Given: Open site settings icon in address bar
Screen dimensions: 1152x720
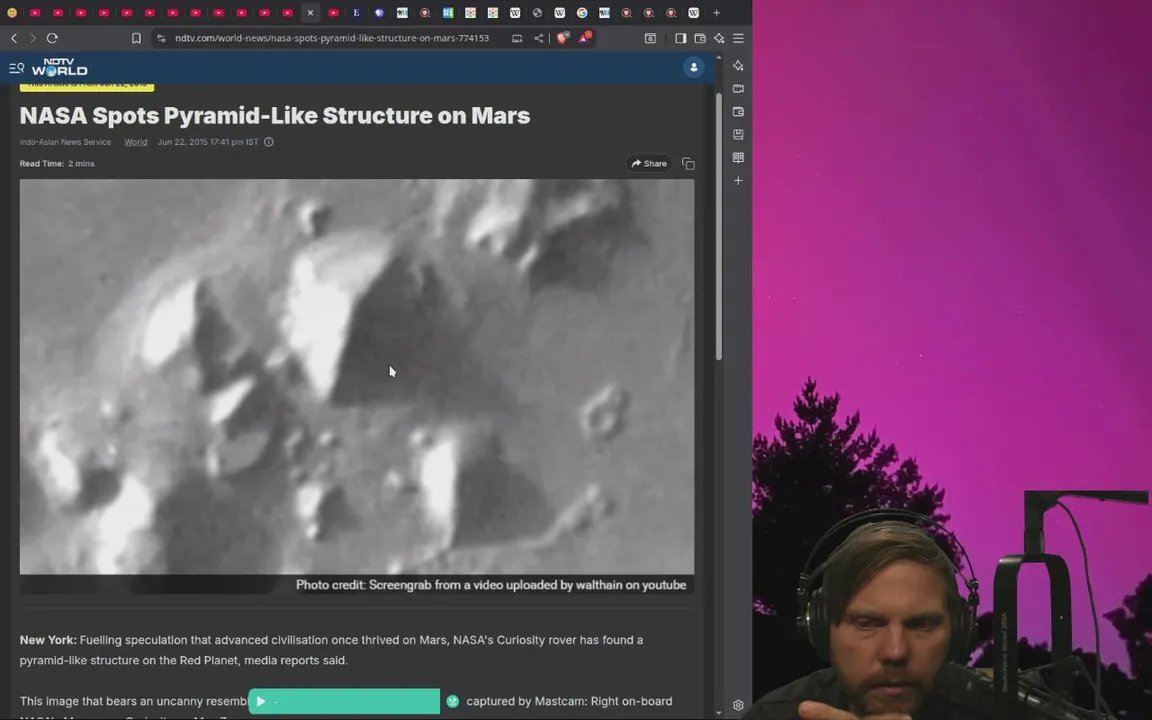Looking at the screenshot, I should point(162,38).
